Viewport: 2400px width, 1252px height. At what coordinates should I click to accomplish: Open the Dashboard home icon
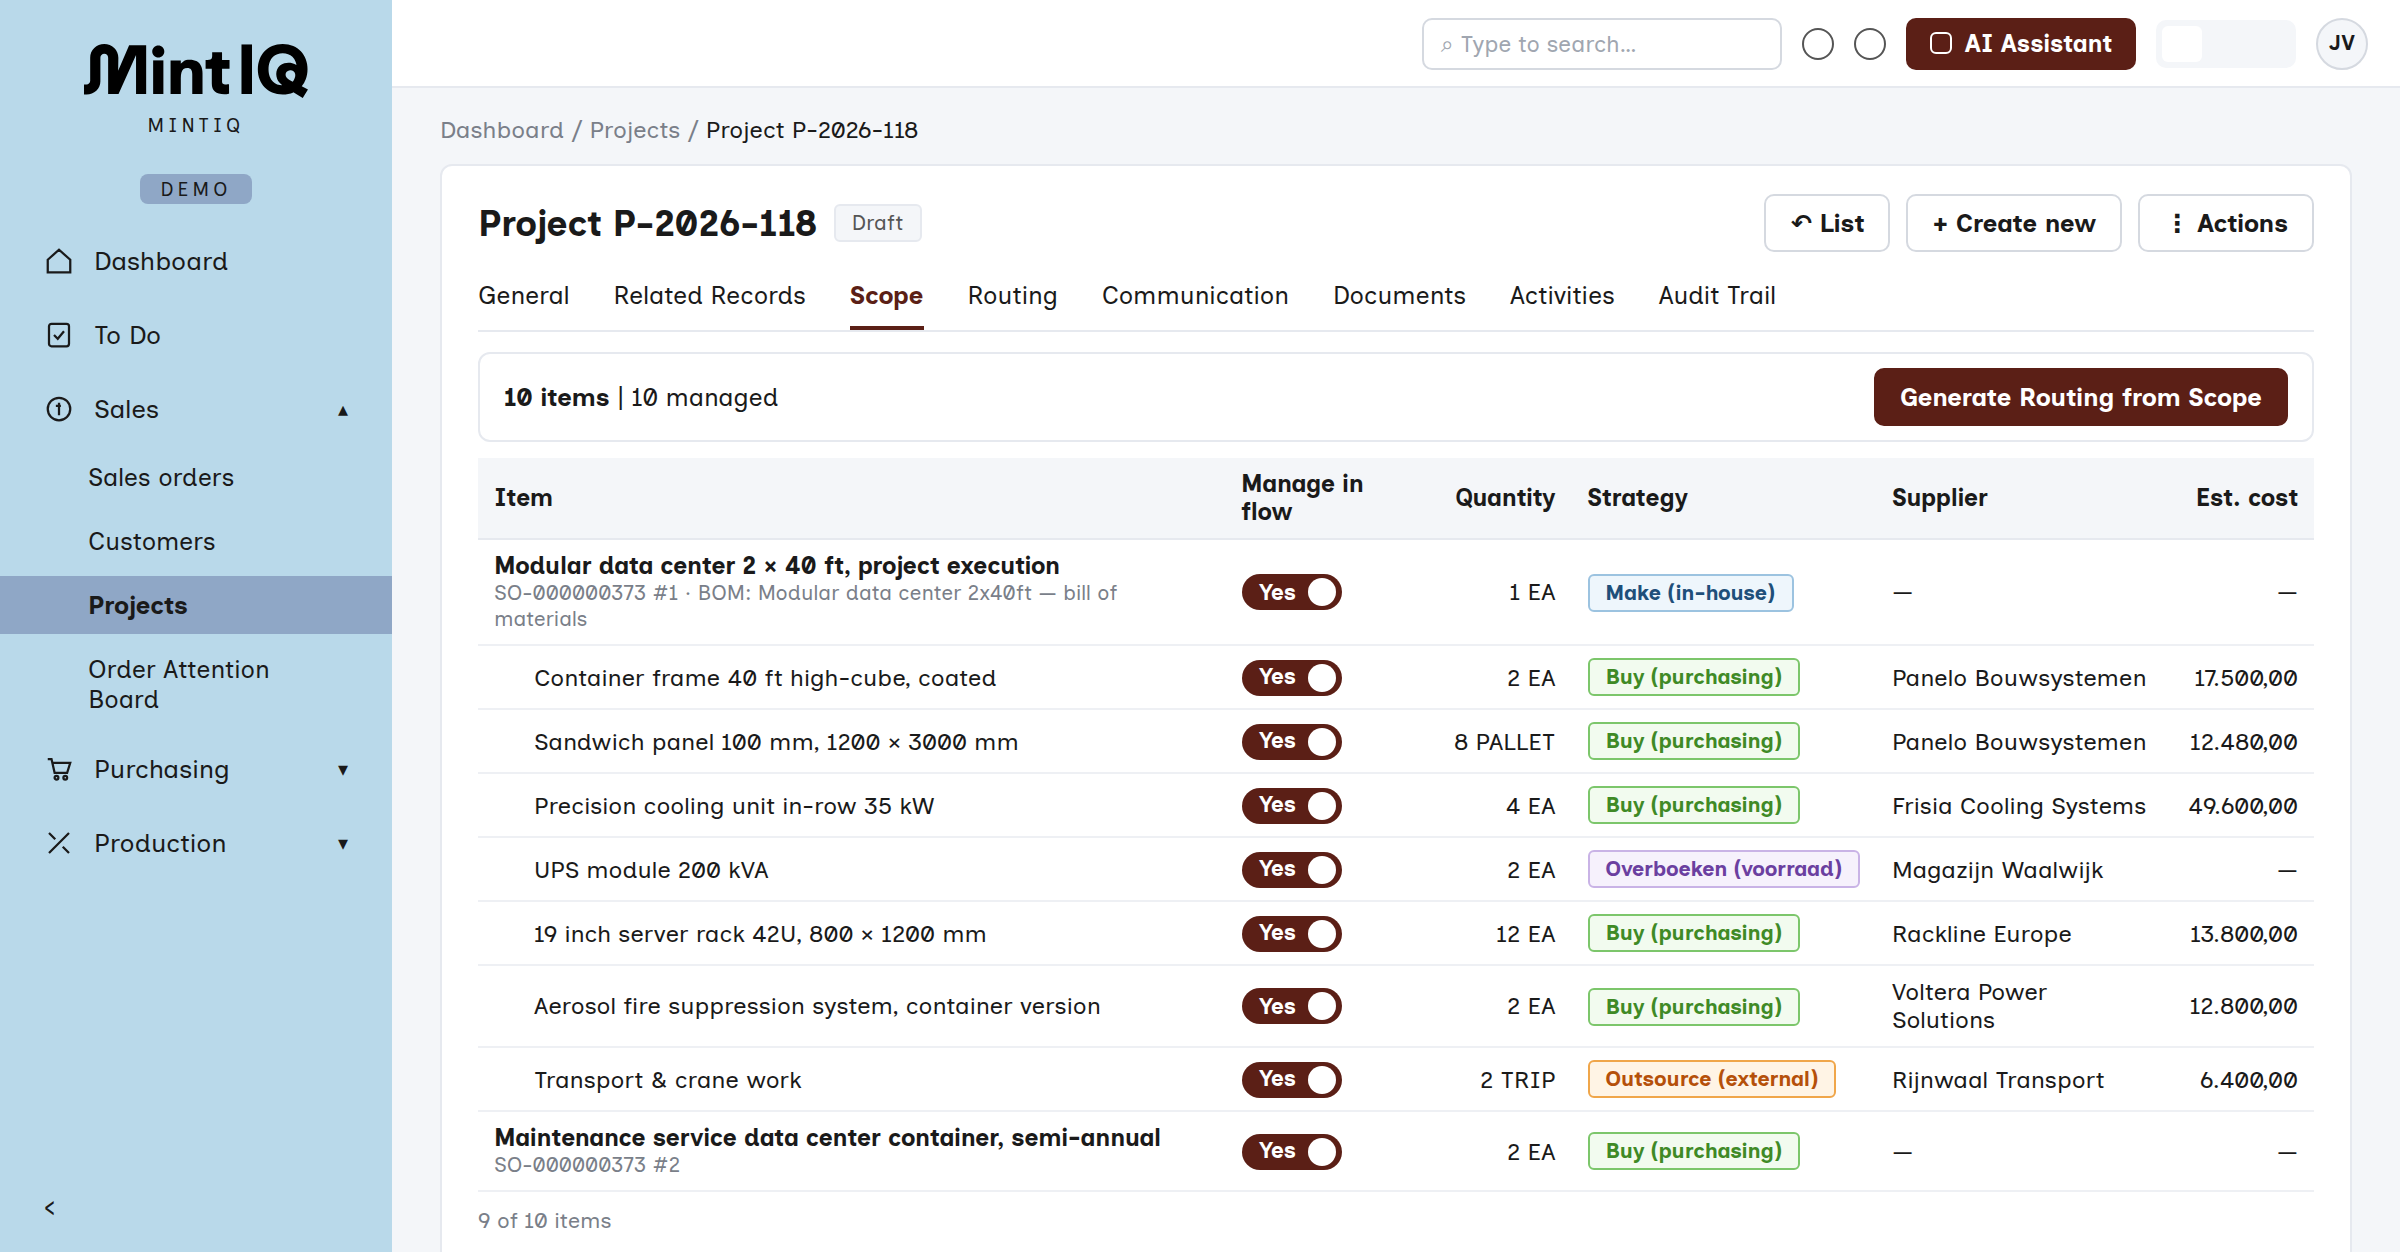pyautogui.click(x=59, y=262)
